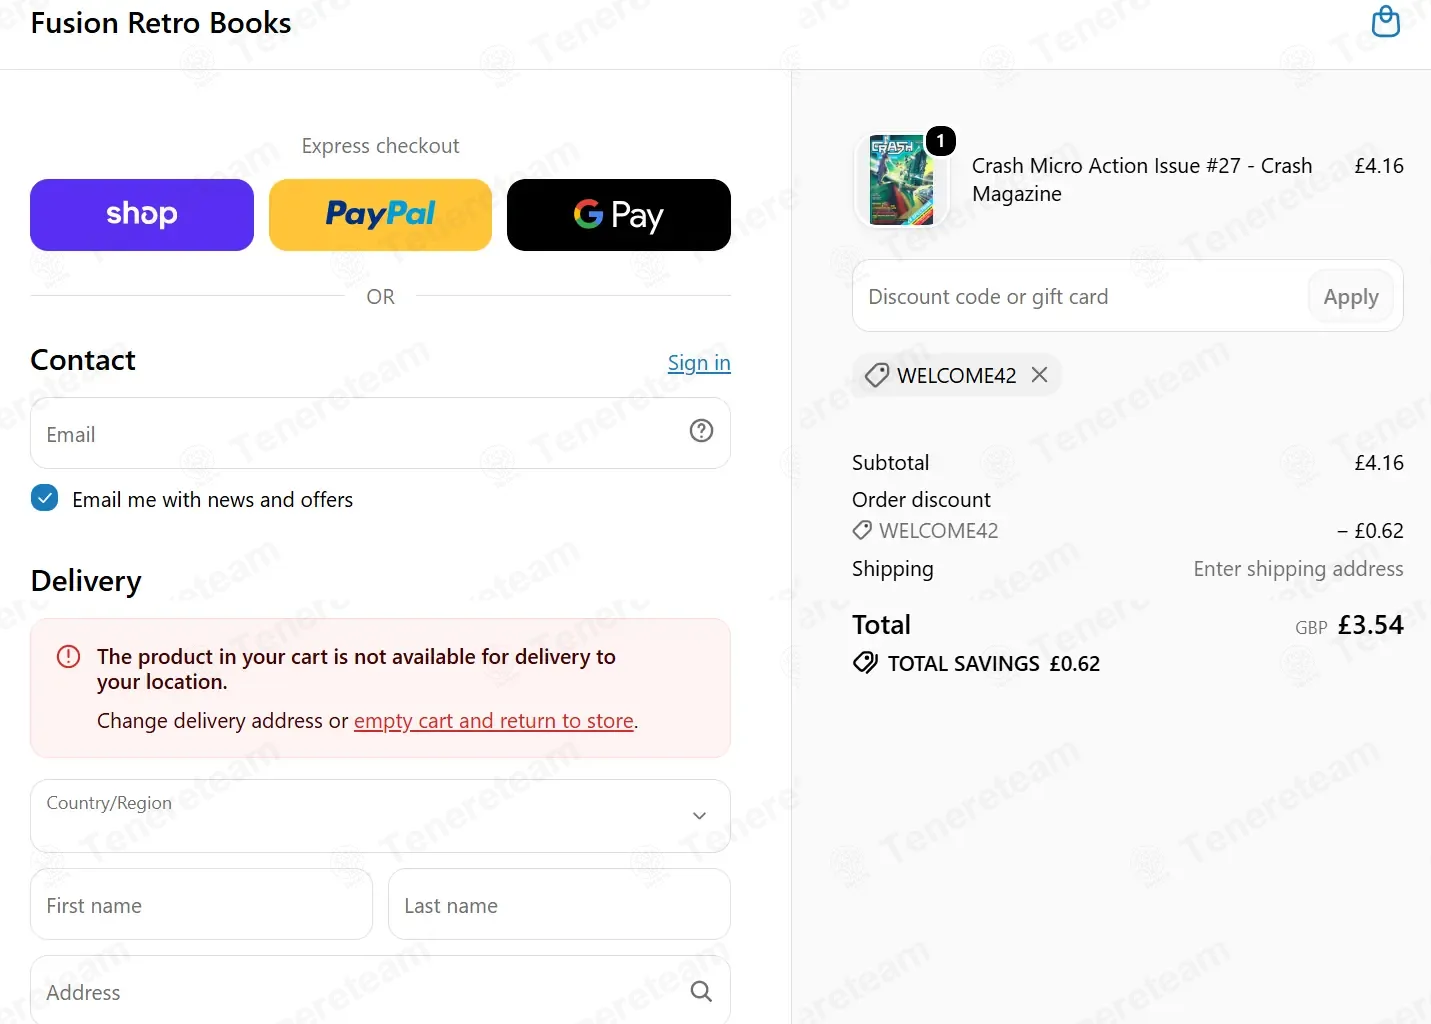The width and height of the screenshot is (1431, 1024).
Task: Choose PayPal express checkout
Action: pos(380,215)
